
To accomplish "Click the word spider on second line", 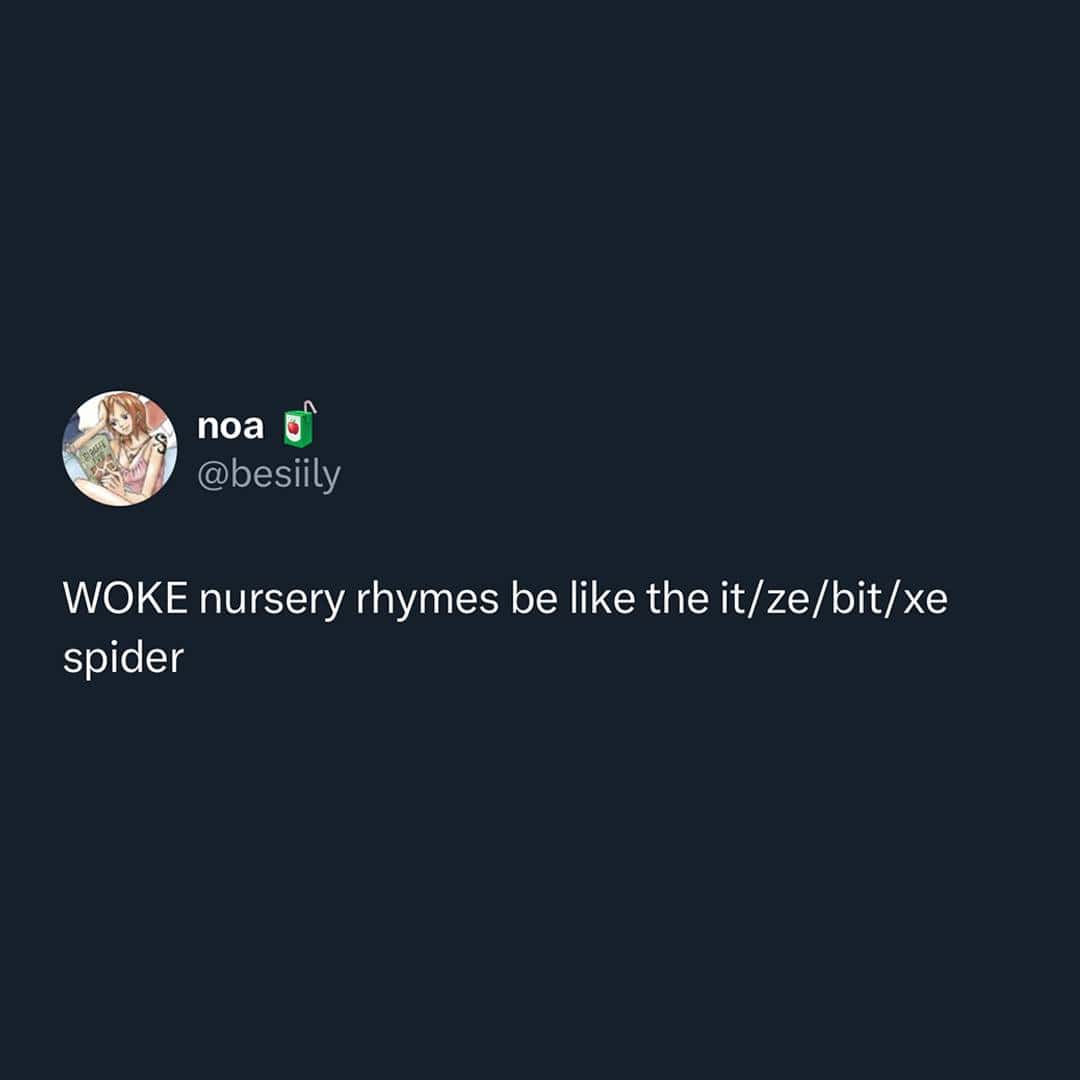I will [x=123, y=658].
